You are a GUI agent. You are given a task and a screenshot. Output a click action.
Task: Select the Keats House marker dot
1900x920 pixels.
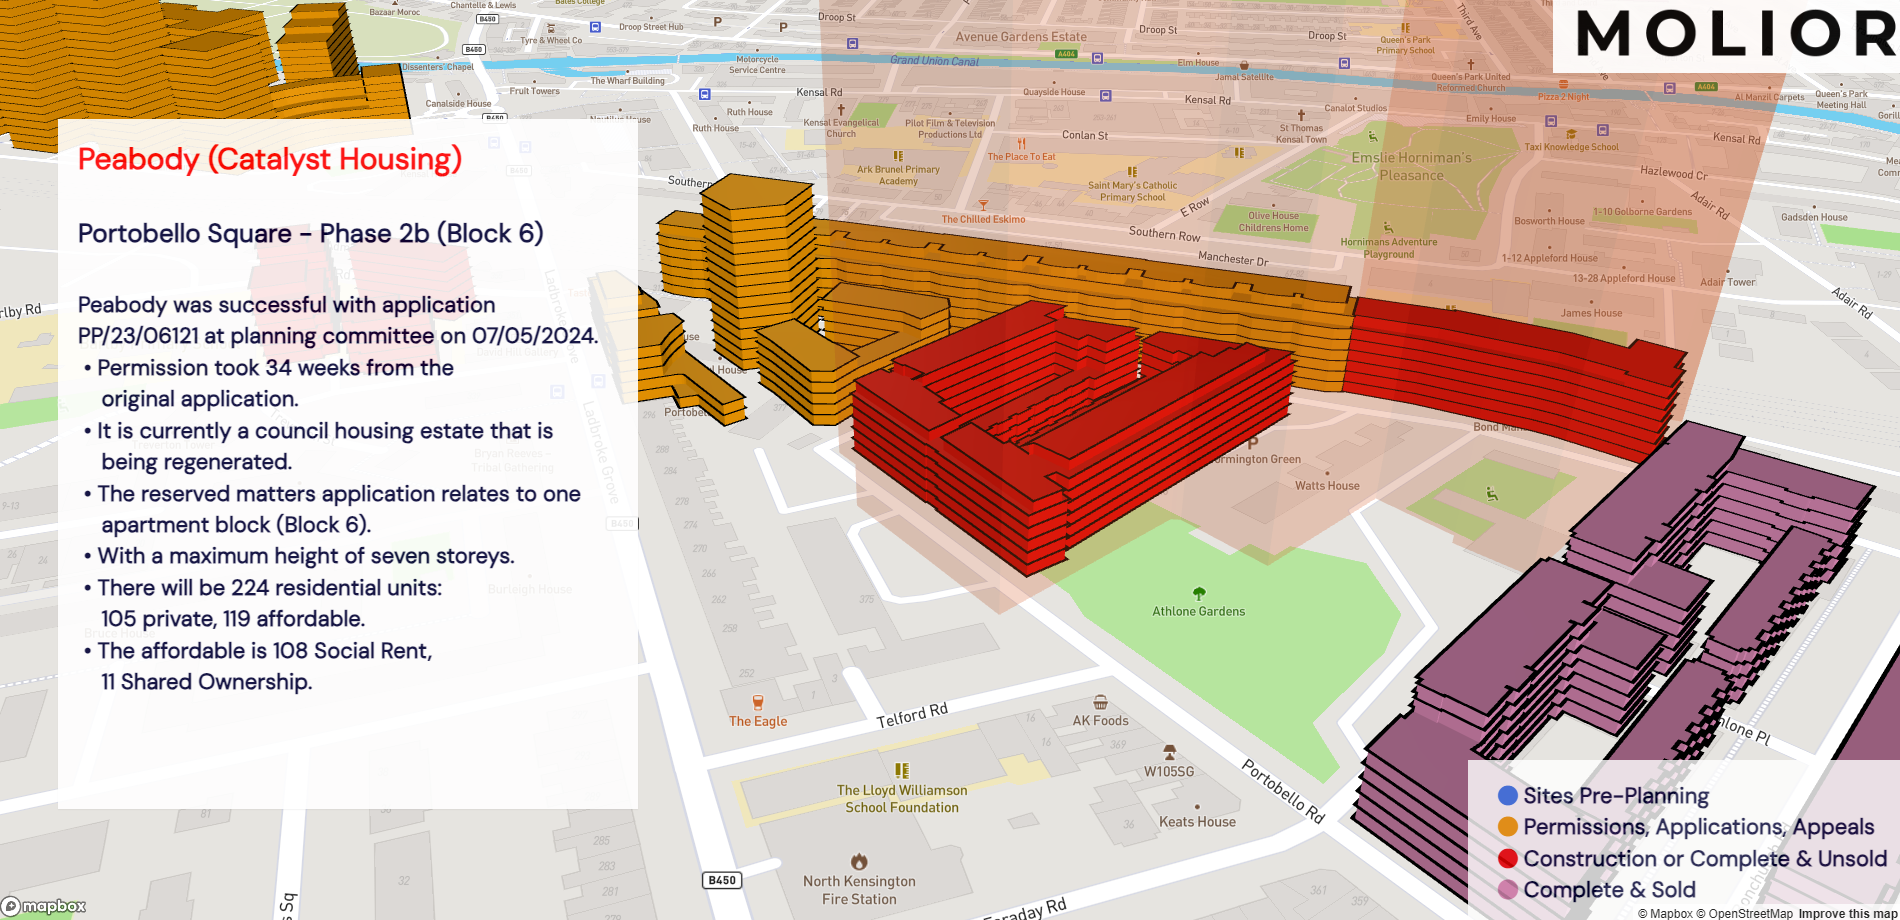(x=1197, y=806)
